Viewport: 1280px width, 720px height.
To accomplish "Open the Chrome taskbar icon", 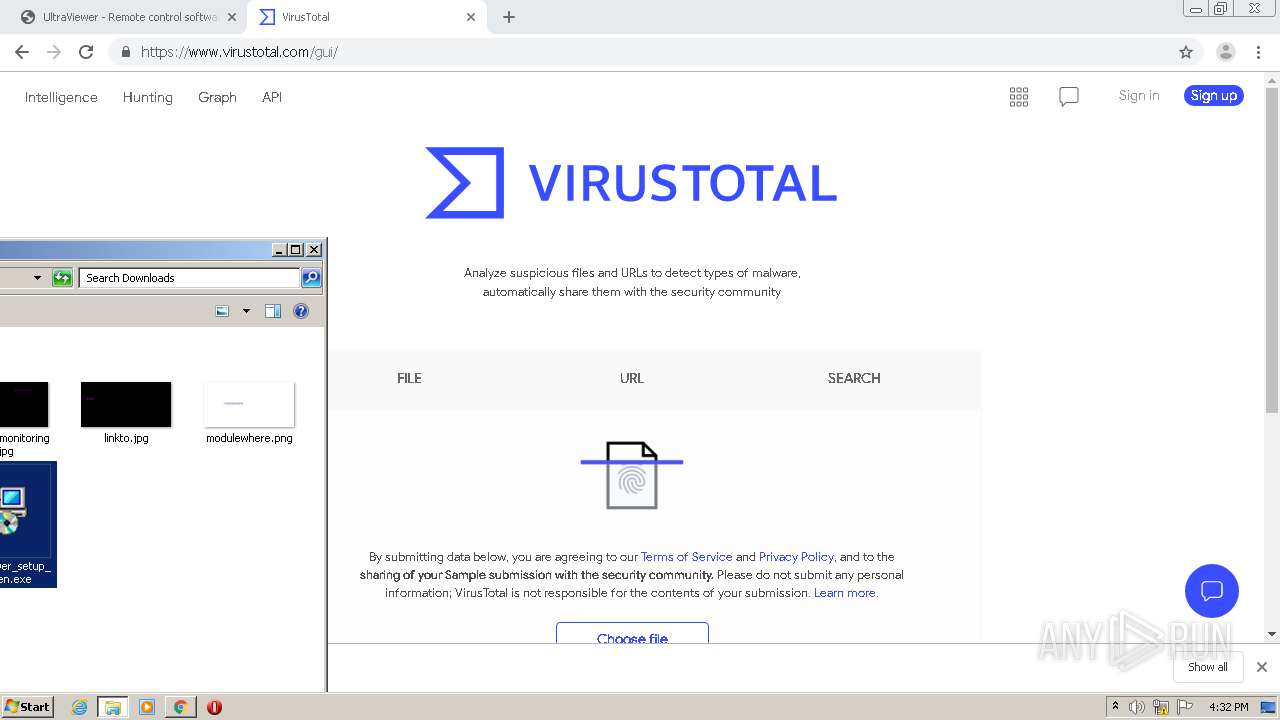I will coord(180,707).
